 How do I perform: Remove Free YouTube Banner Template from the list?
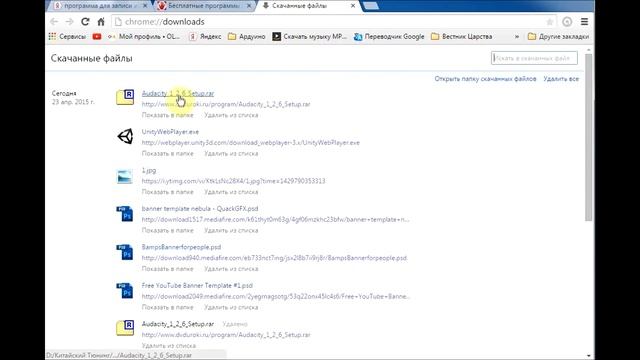tap(231, 307)
